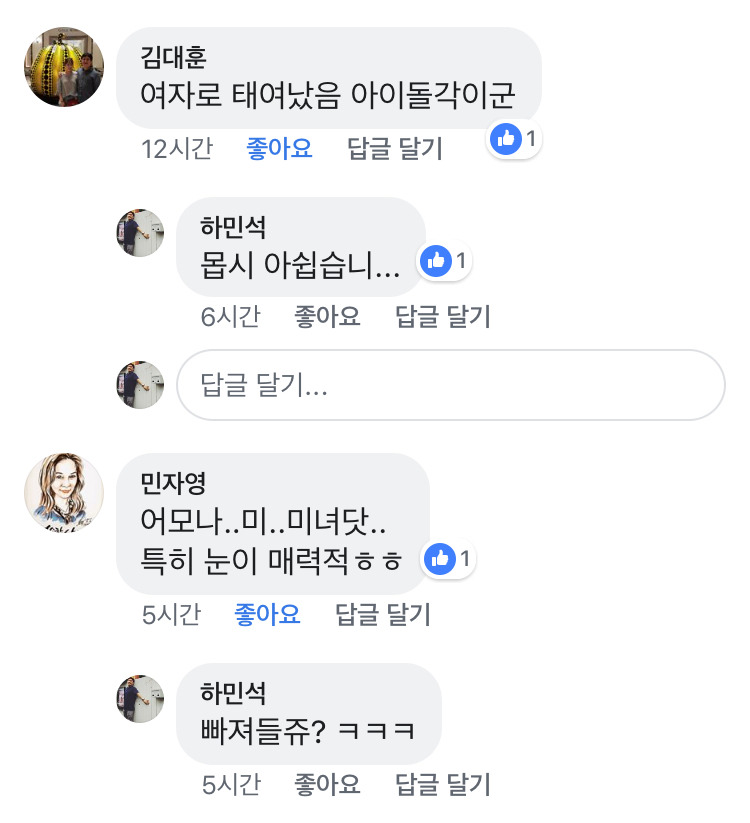The width and height of the screenshot is (750, 823).
Task: Click 답글 달기 under 민자영's comment
Action: tap(383, 614)
